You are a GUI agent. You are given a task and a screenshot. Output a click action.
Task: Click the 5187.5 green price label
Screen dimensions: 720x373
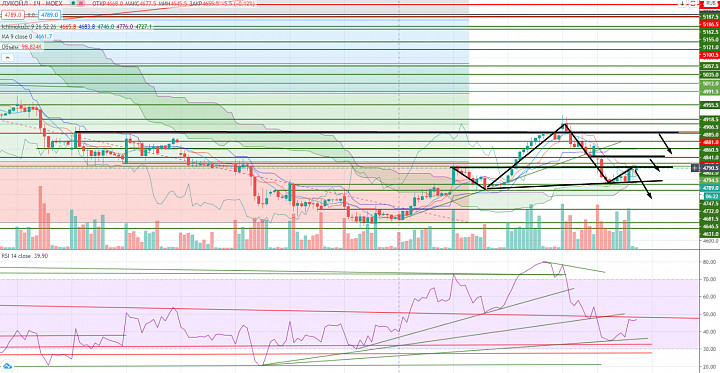[709, 16]
